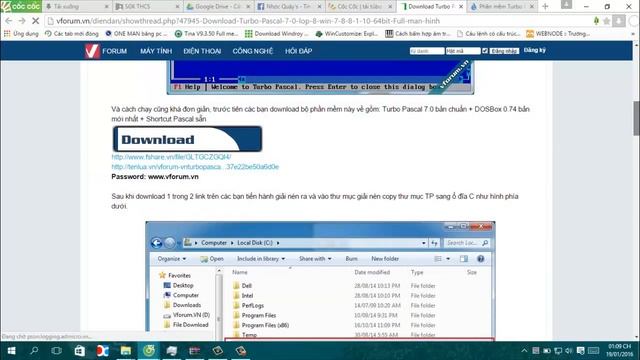The width and height of the screenshot is (640, 360).
Task: Open Task View on the taskbar
Action: pyautogui.click(x=57, y=351)
